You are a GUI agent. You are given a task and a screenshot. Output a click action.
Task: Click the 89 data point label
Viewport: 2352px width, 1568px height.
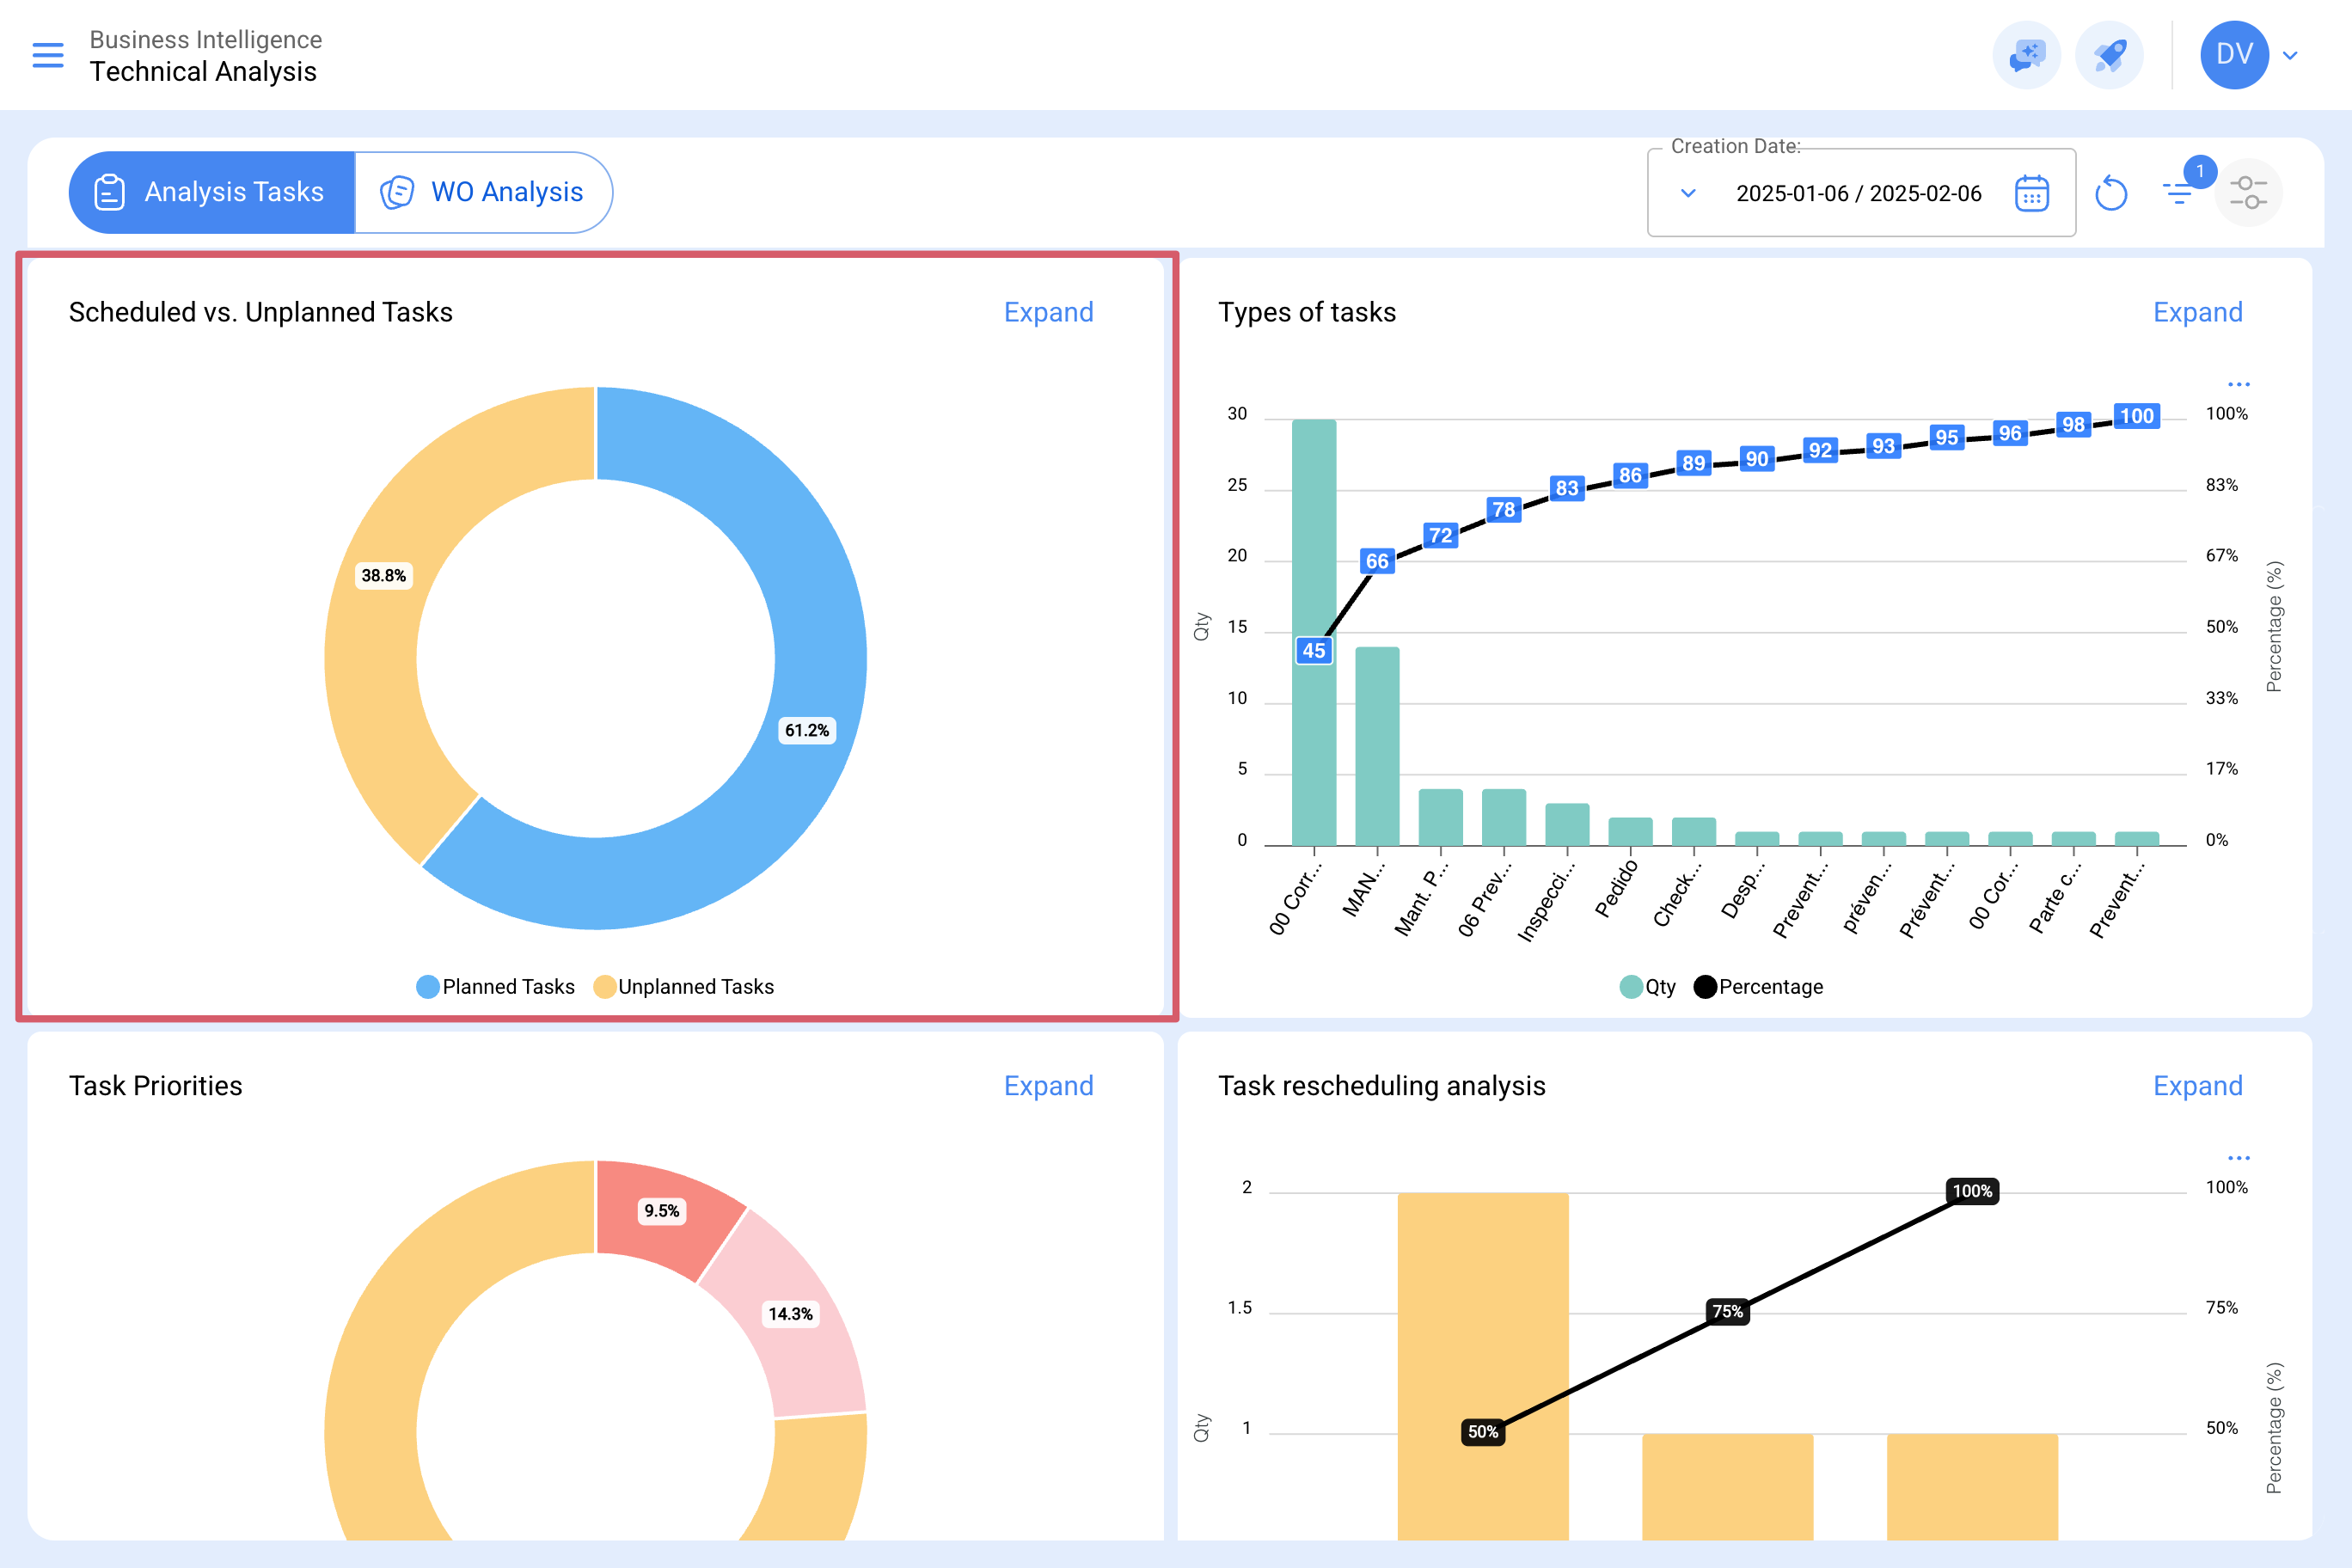coord(1693,463)
